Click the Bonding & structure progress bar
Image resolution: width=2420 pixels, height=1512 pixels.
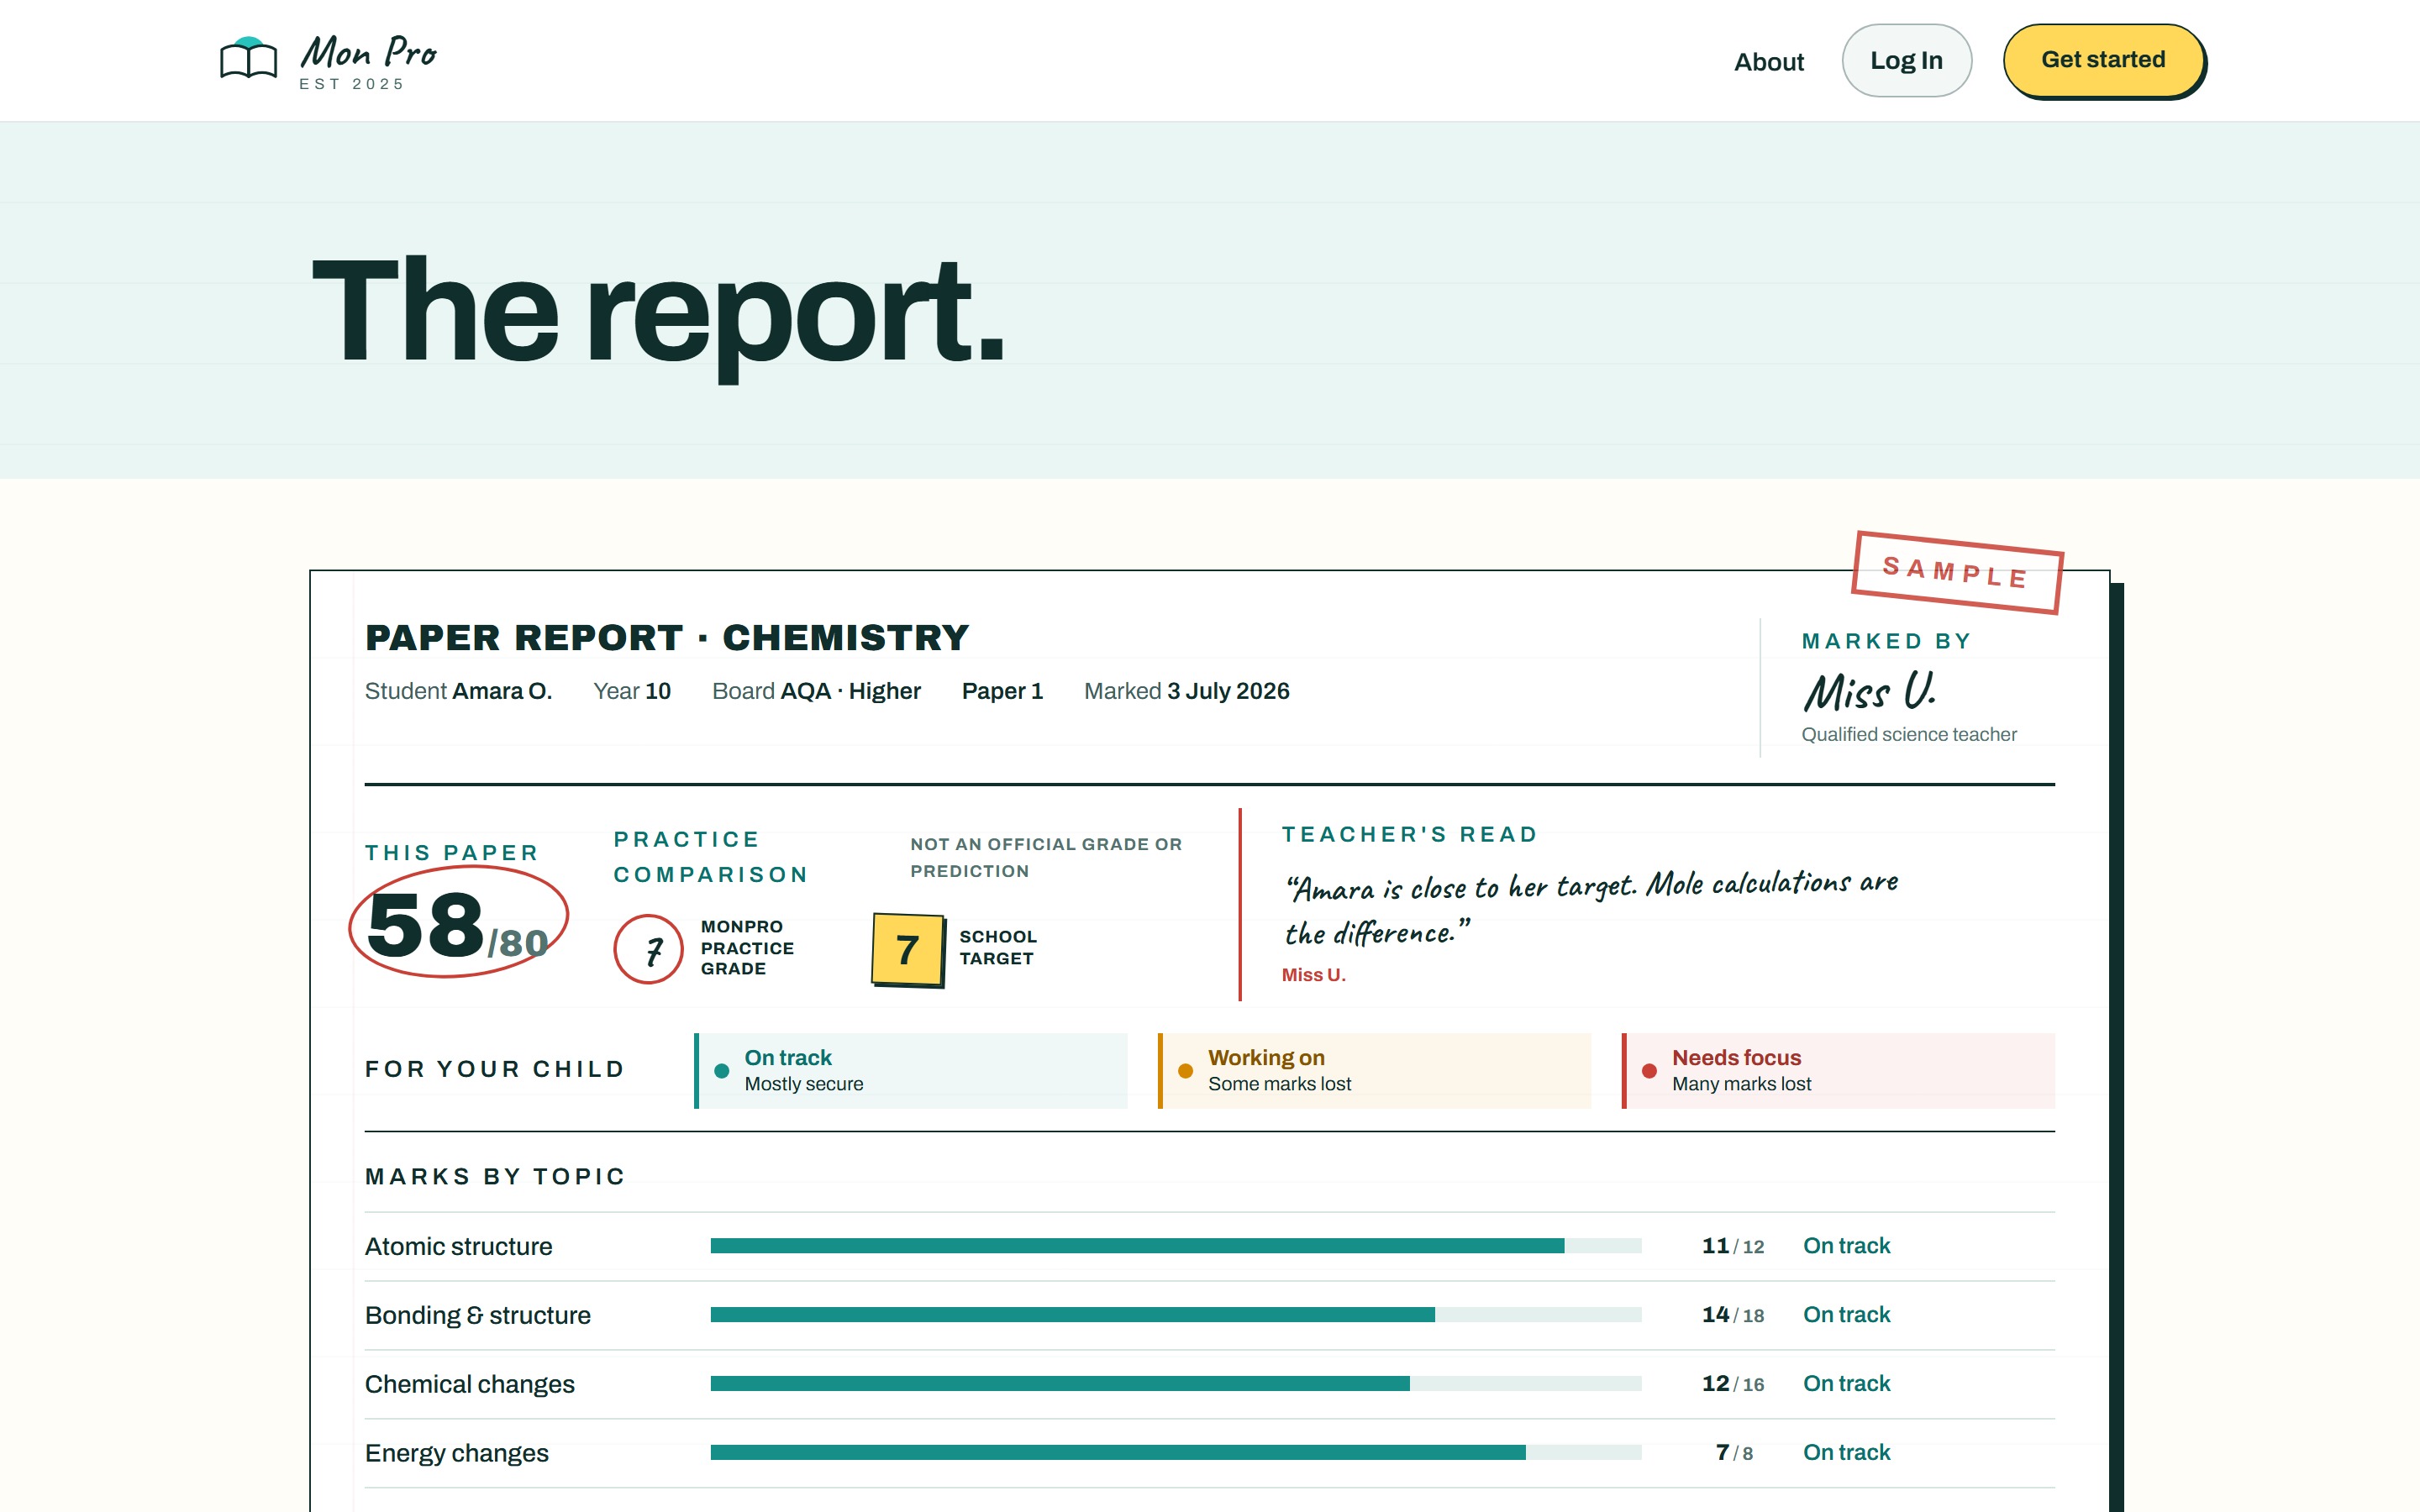(x=1176, y=1315)
